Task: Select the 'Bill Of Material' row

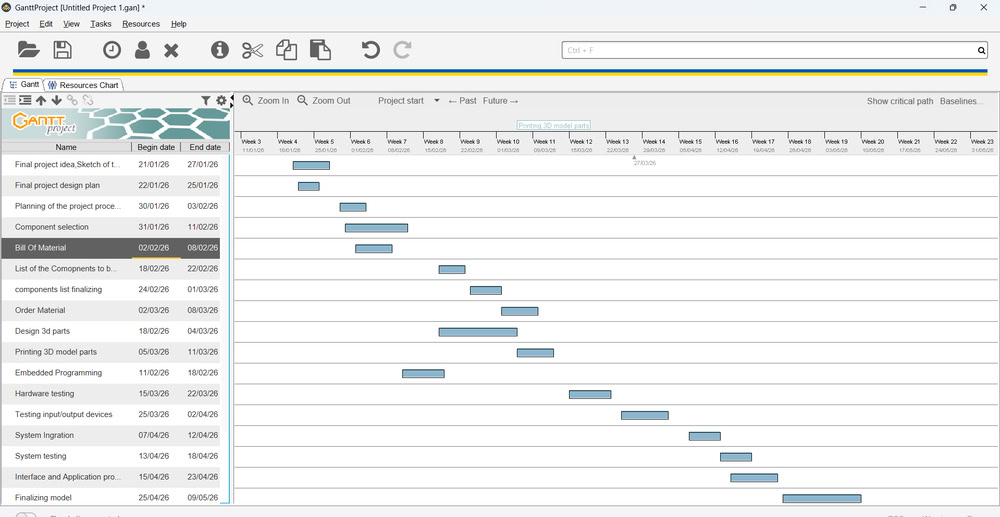Action: [x=111, y=248]
